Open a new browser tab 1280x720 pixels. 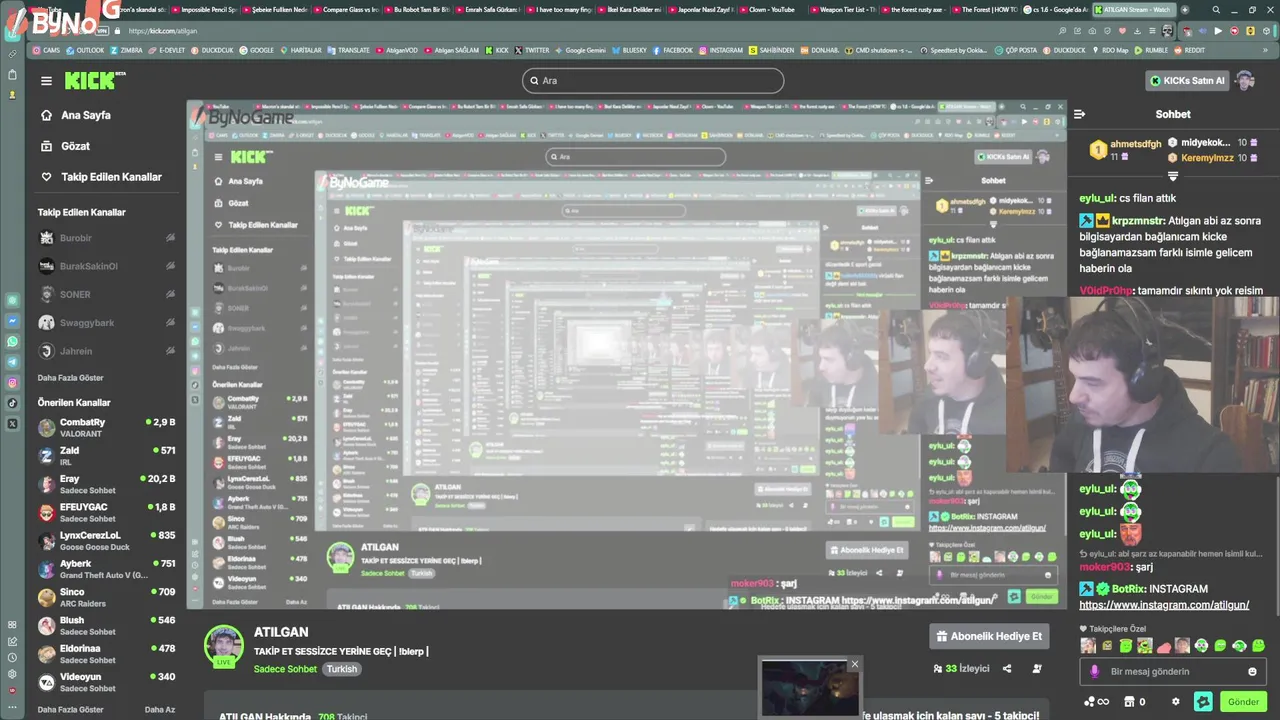pos(1187,10)
